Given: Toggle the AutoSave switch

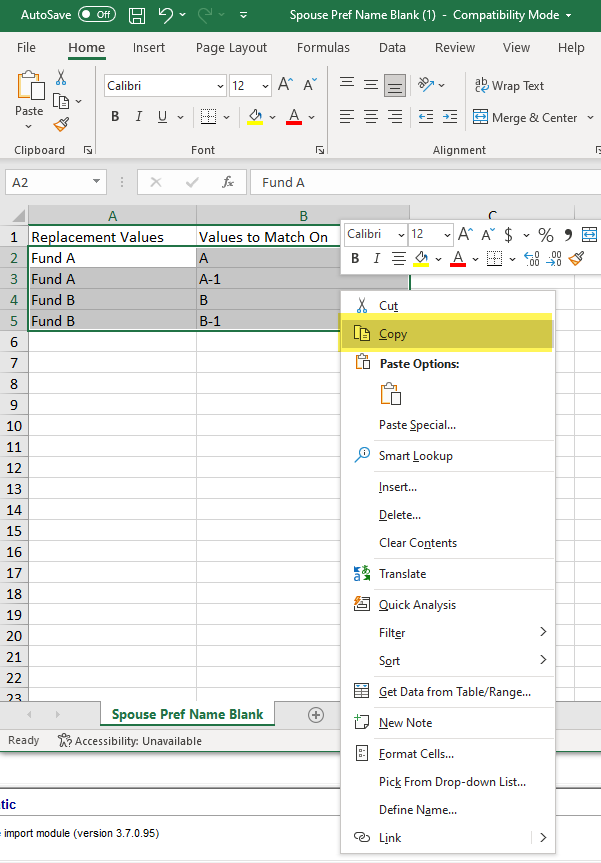Looking at the screenshot, I should 96,15.
